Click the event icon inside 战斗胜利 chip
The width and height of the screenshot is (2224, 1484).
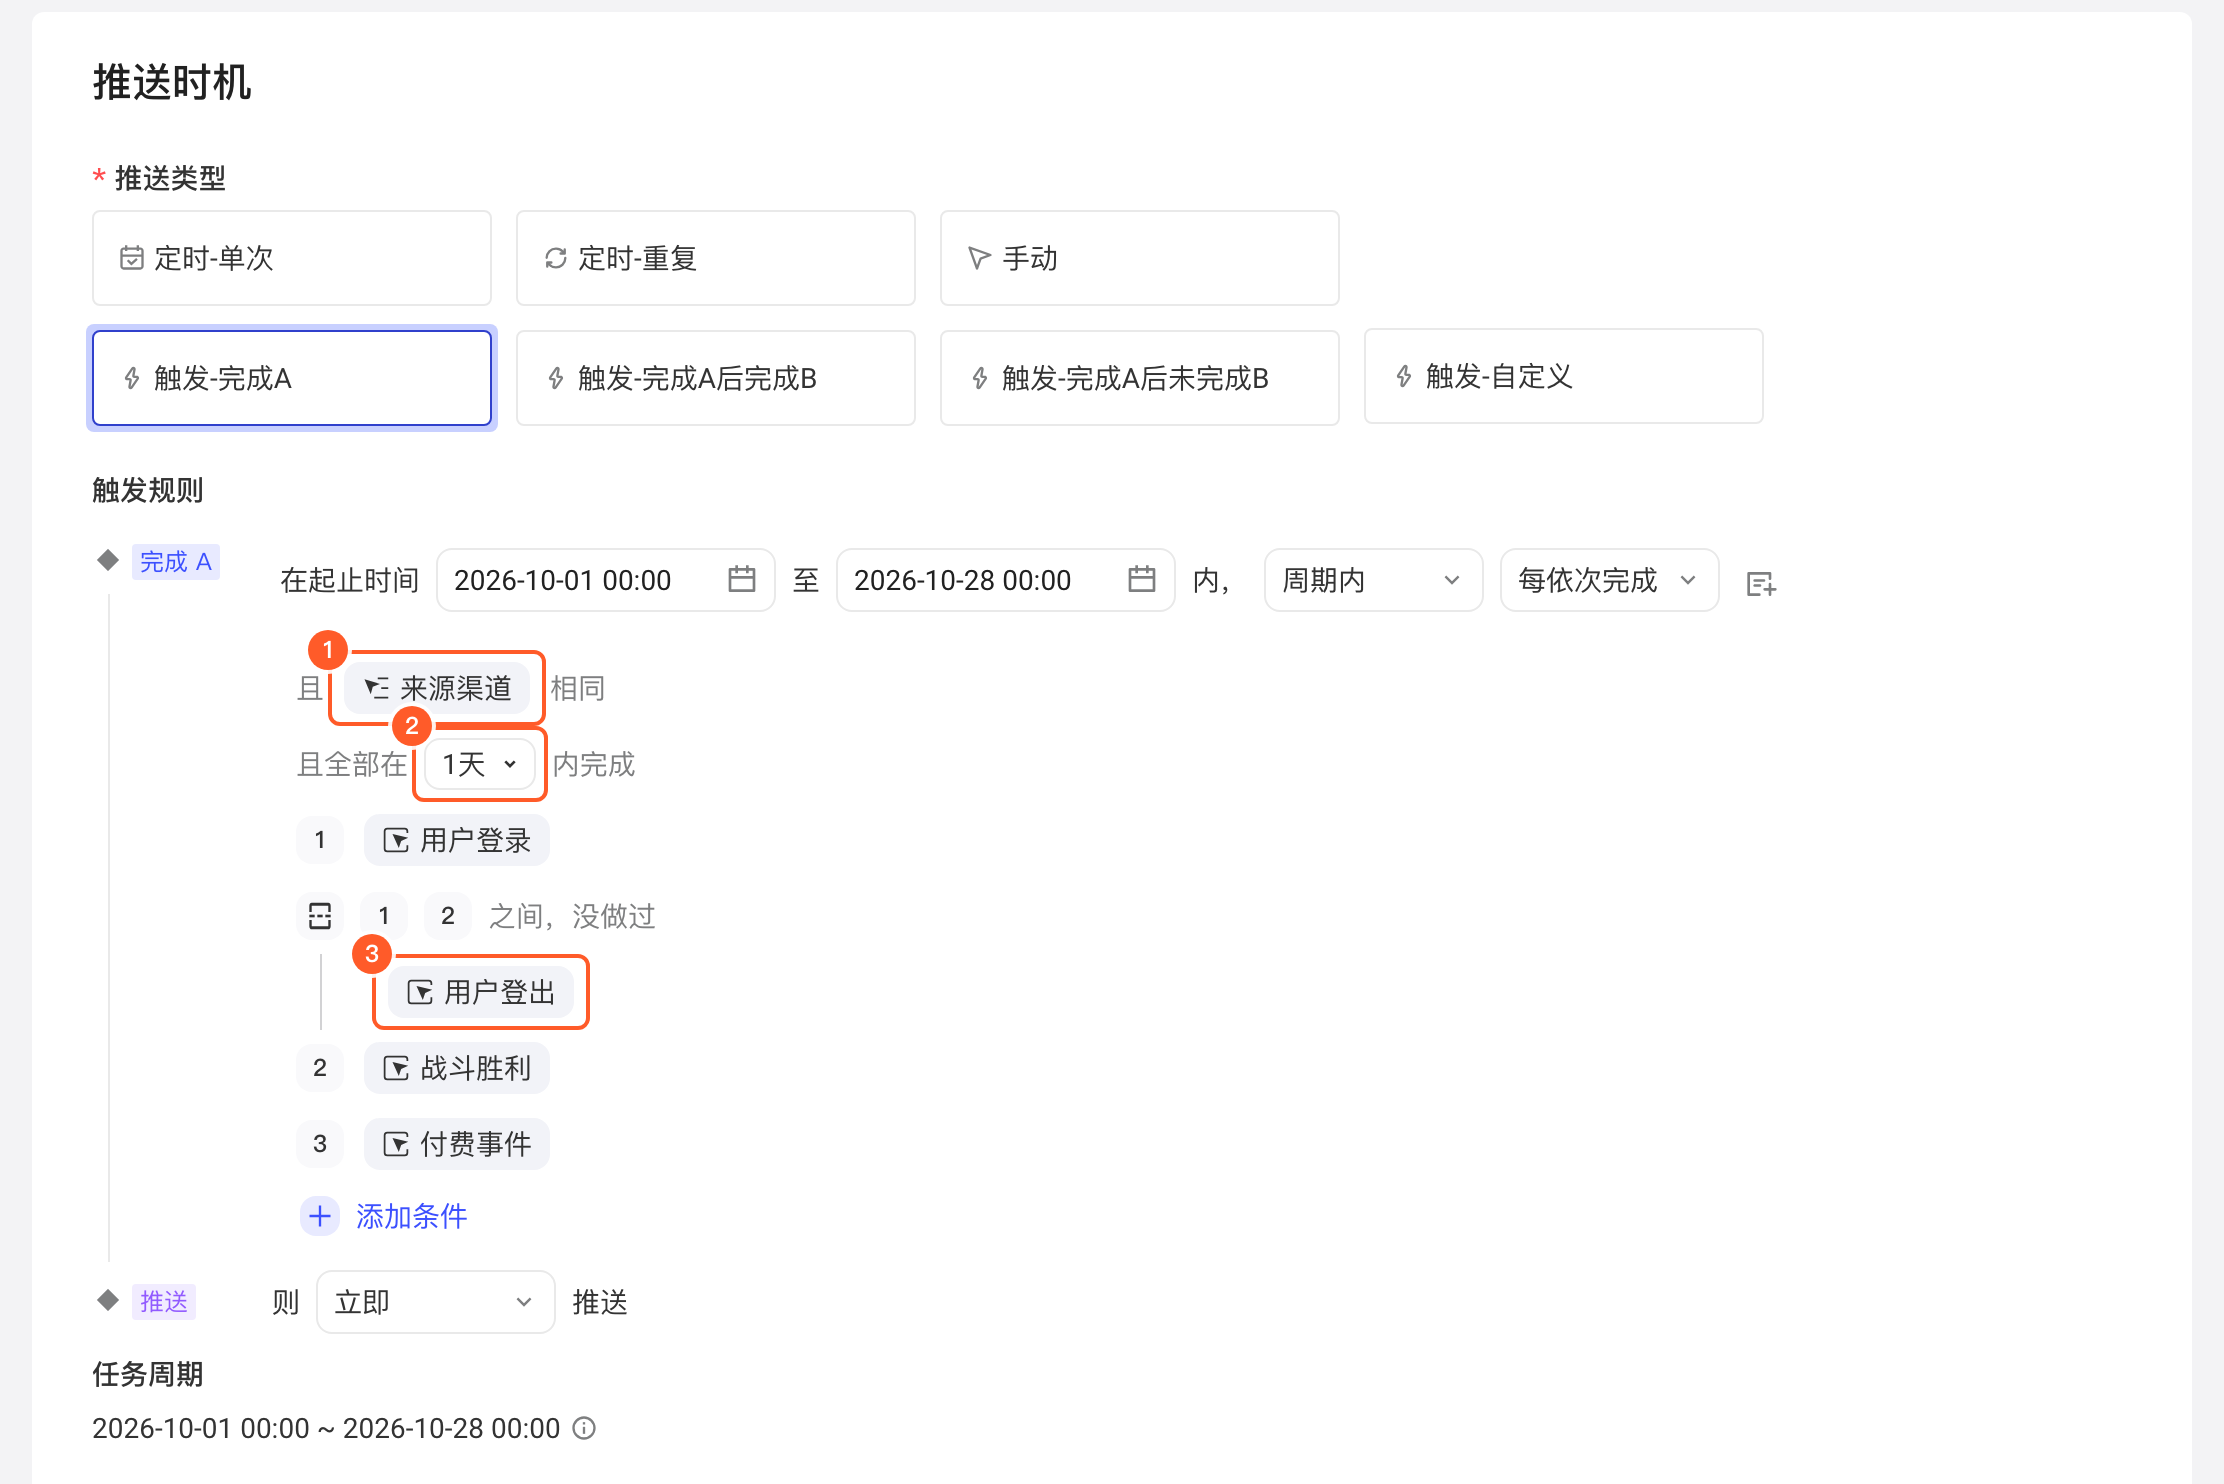(x=396, y=1068)
